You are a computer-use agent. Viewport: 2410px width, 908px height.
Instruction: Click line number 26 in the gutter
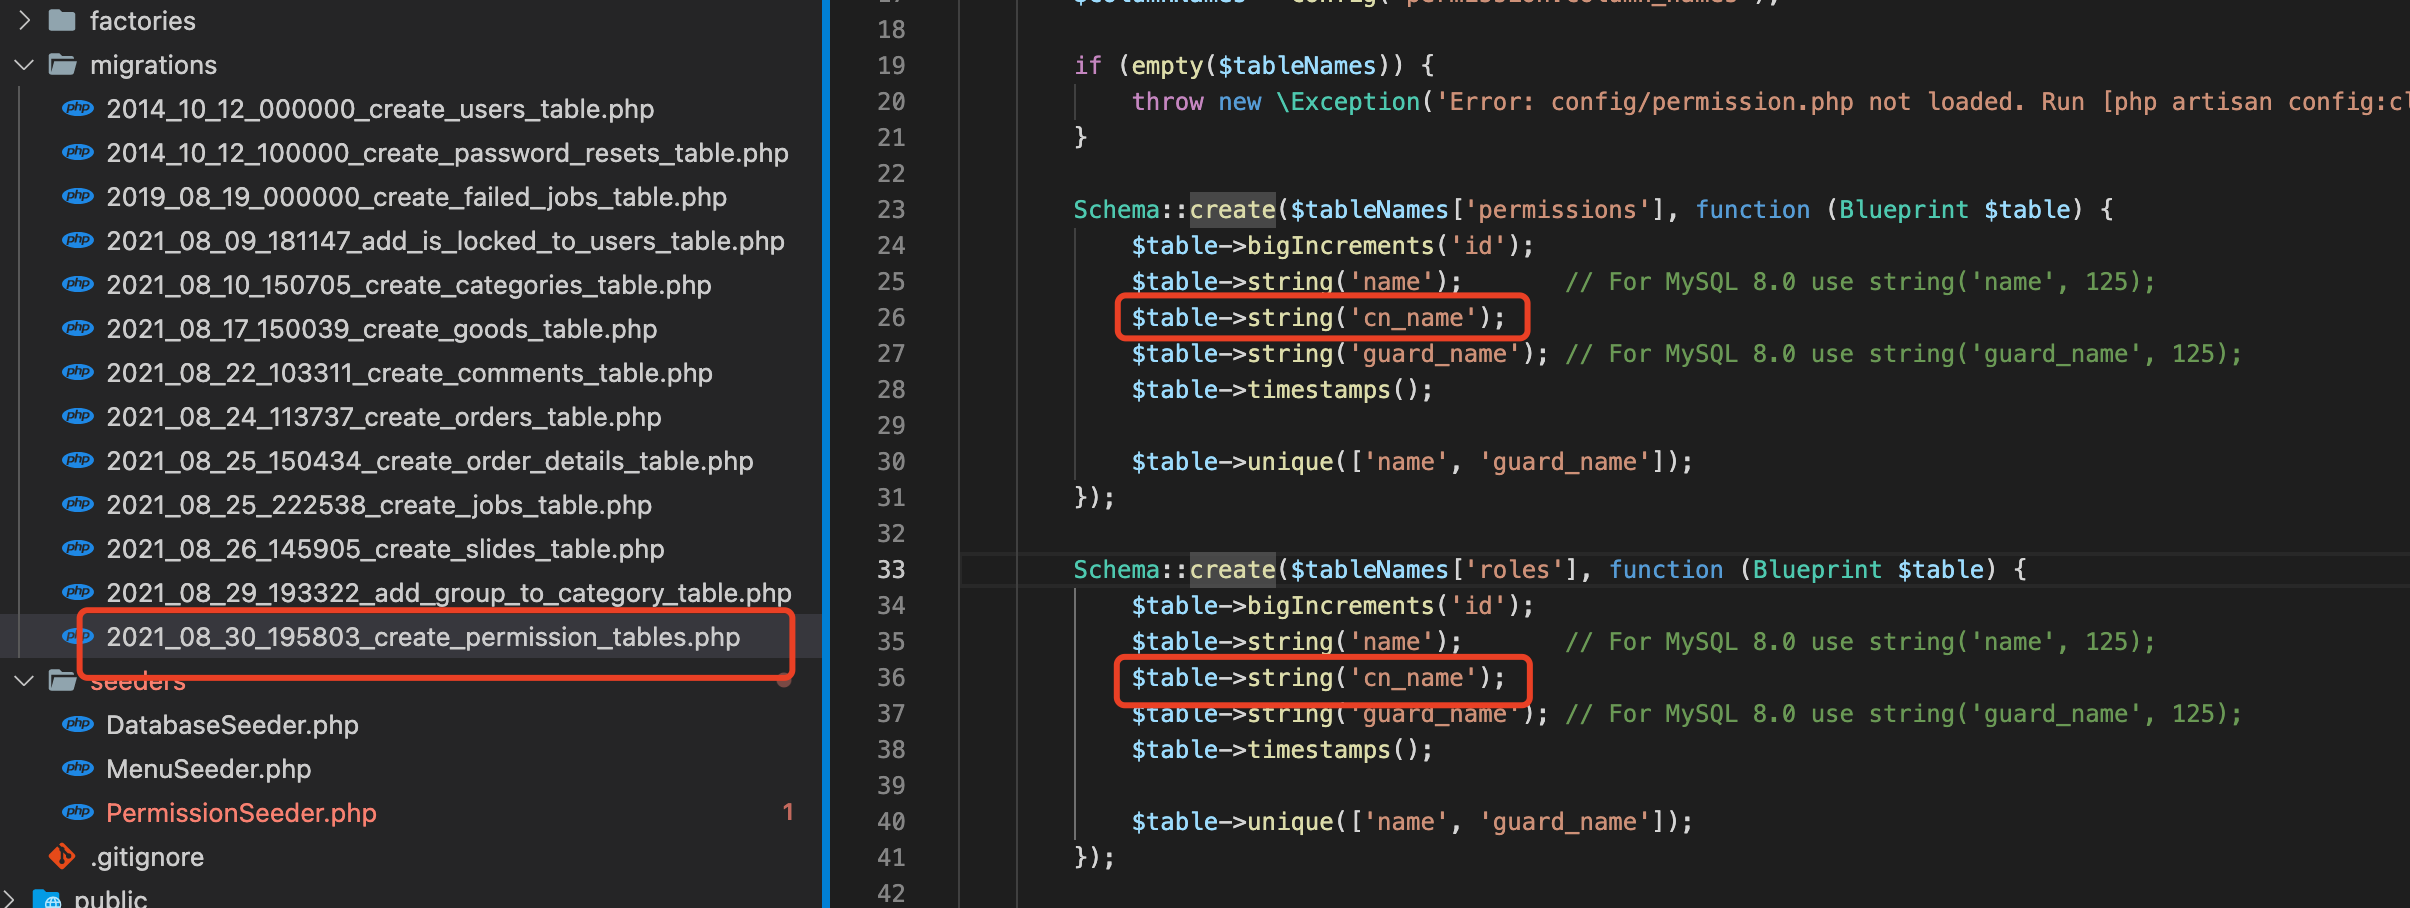click(891, 317)
